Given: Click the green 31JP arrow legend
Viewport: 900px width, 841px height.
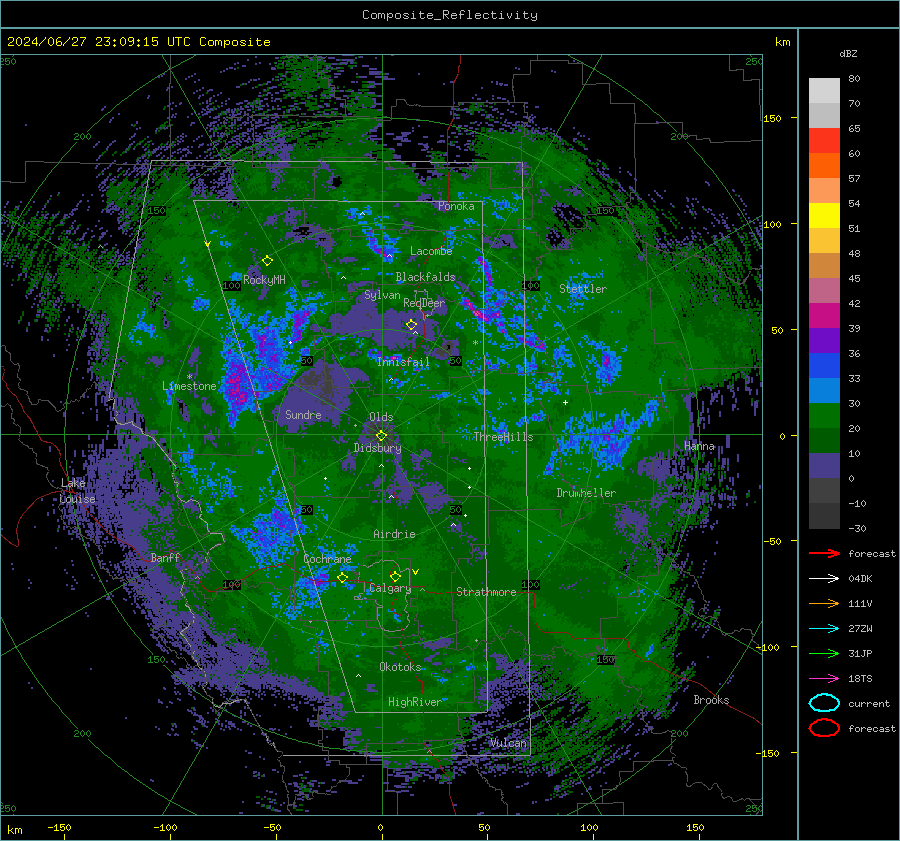Looking at the screenshot, I should (x=824, y=653).
